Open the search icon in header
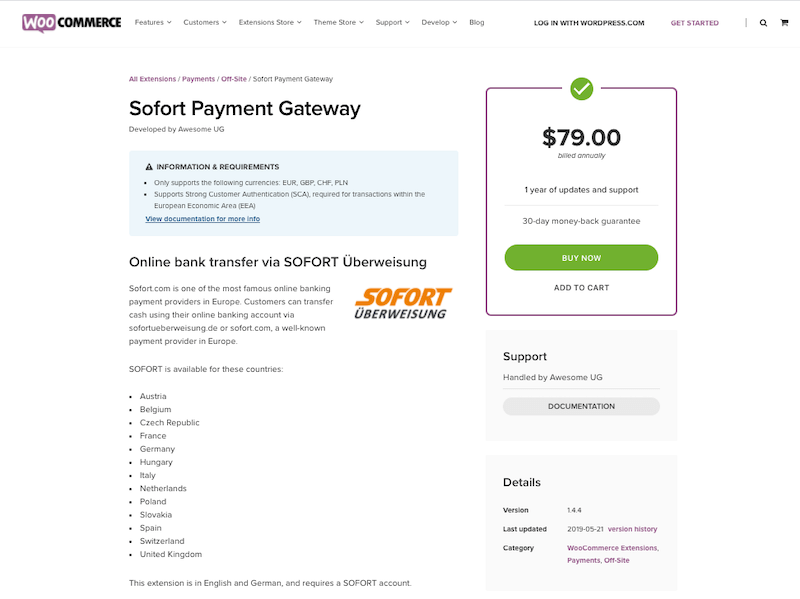 pyautogui.click(x=764, y=23)
